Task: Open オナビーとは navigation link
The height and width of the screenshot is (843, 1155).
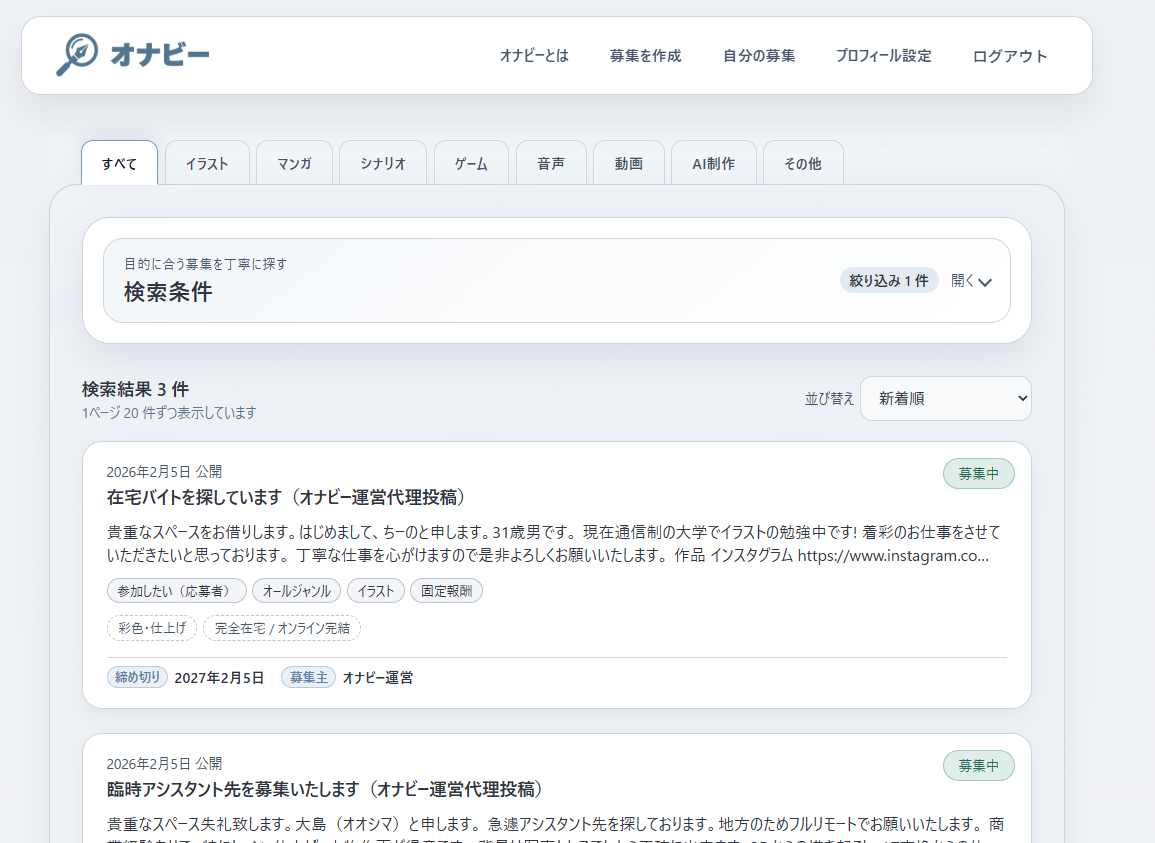Action: (534, 56)
